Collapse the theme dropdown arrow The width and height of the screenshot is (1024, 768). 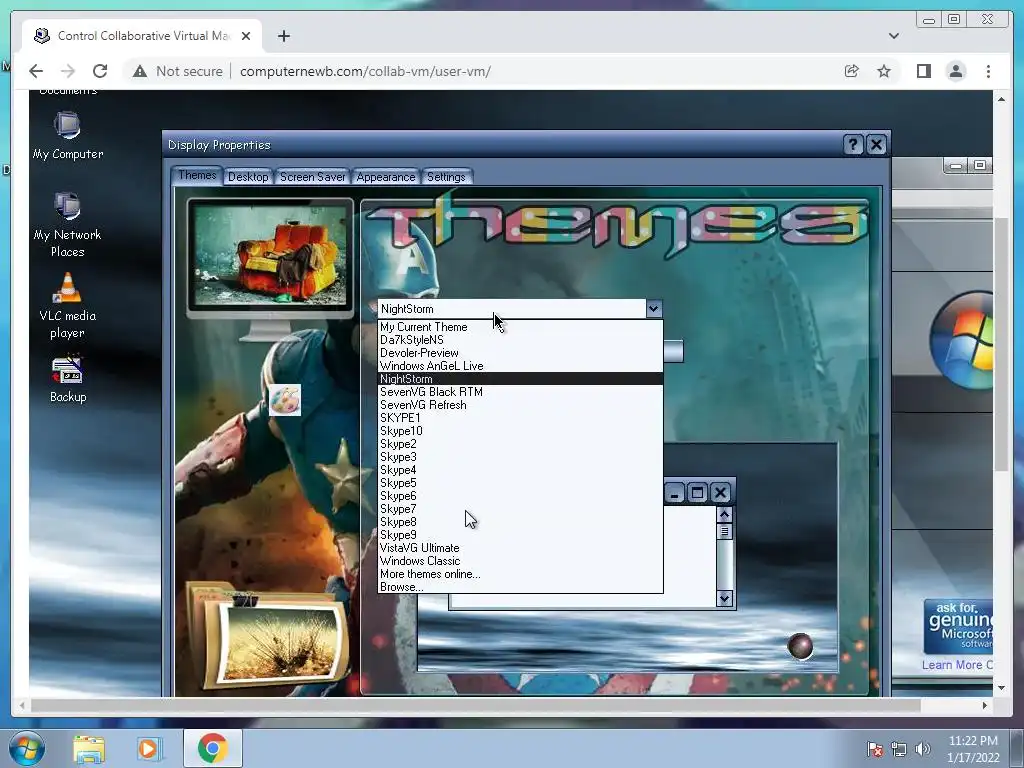tap(654, 309)
